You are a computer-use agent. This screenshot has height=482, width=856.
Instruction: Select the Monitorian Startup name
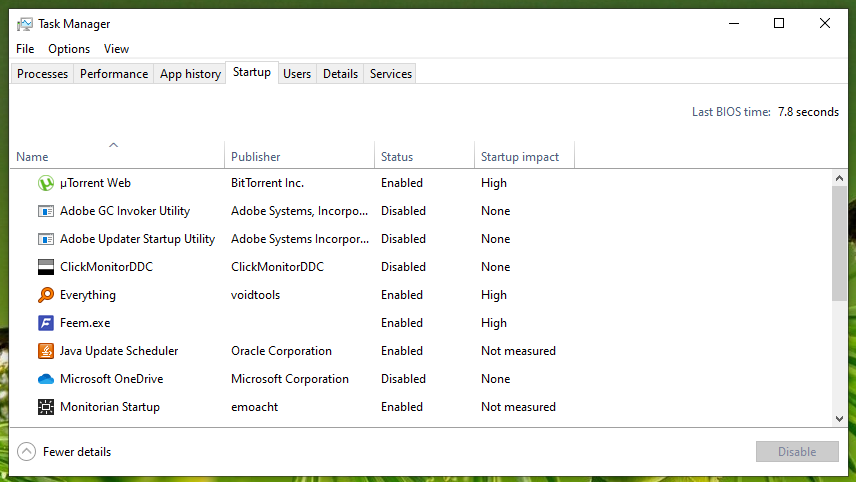(x=110, y=407)
